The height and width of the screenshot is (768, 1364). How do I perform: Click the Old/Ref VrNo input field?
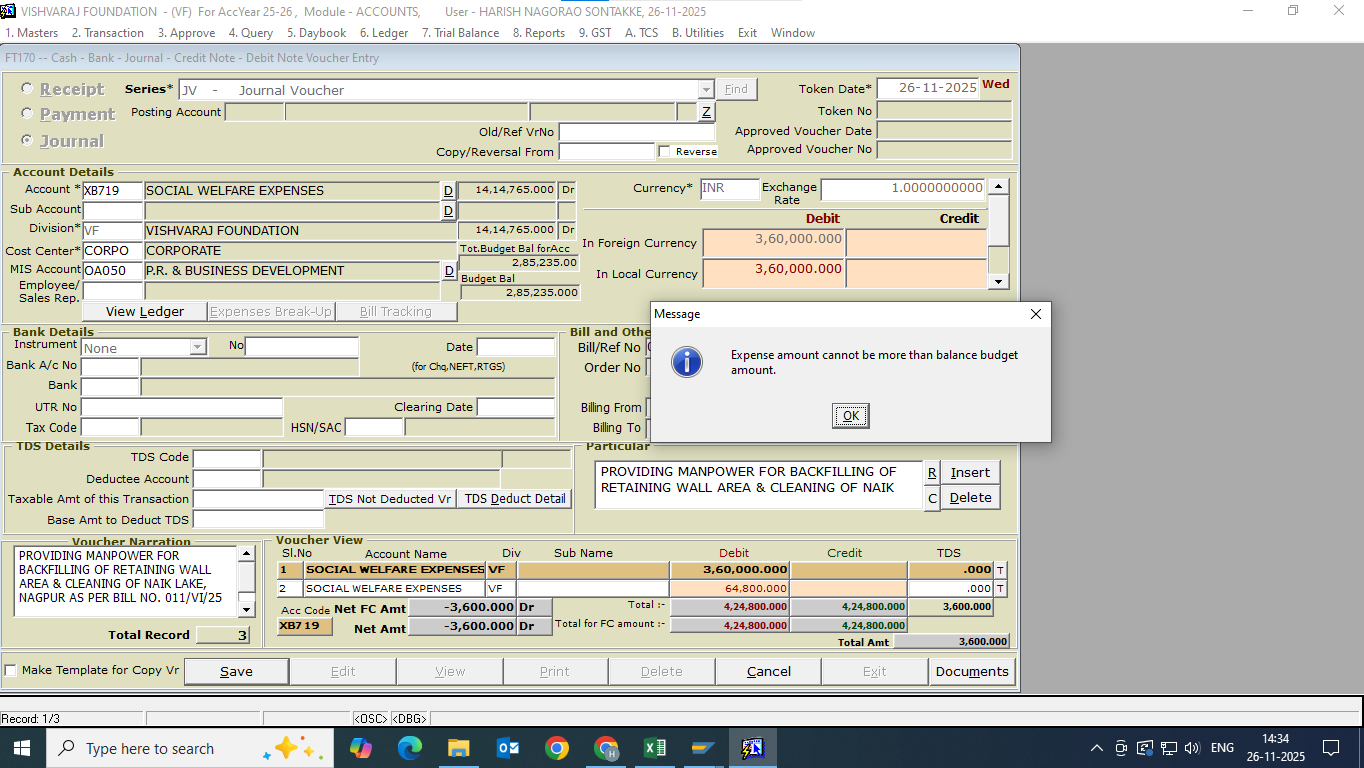point(636,132)
